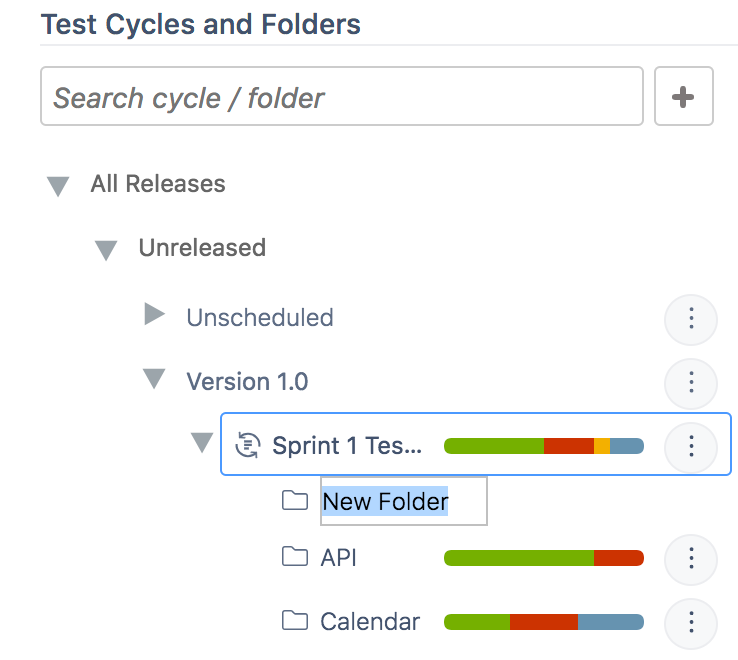Click the Sprint 1 Test execution progress bar
The width and height of the screenshot is (738, 660).
(x=543, y=445)
